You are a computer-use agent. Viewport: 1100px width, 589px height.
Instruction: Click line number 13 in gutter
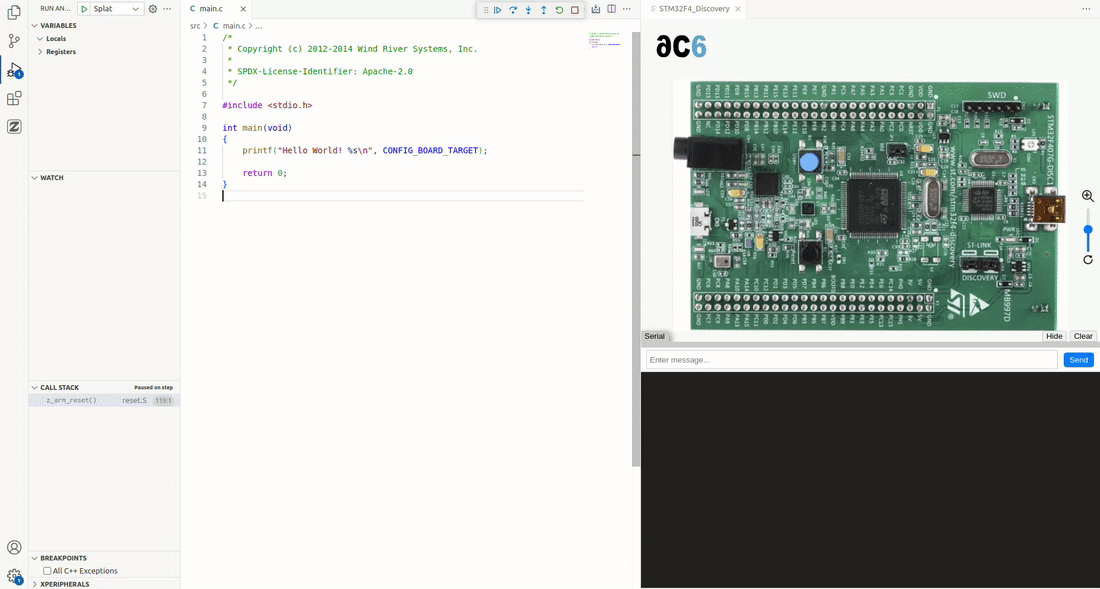[203, 172]
